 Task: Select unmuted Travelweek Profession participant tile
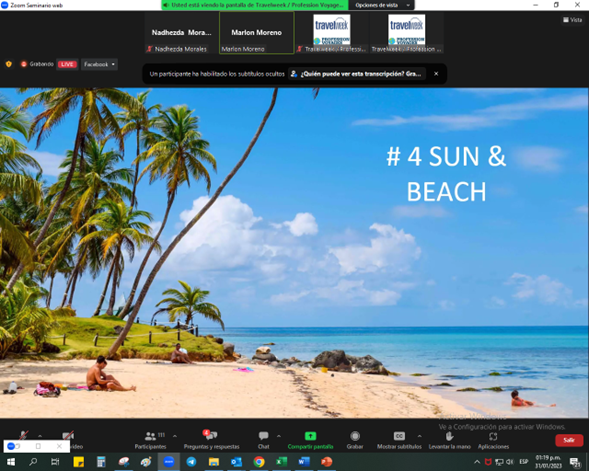click(407, 33)
